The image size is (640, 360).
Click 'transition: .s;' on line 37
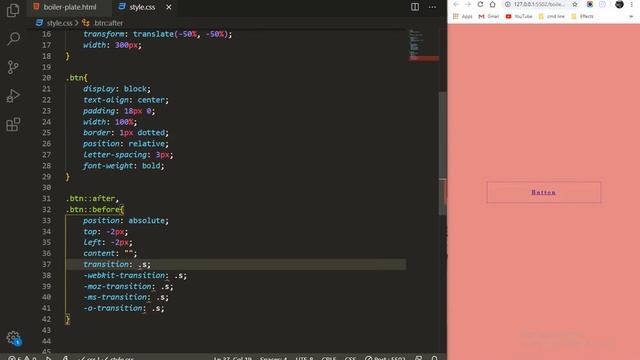pyautogui.click(x=117, y=264)
